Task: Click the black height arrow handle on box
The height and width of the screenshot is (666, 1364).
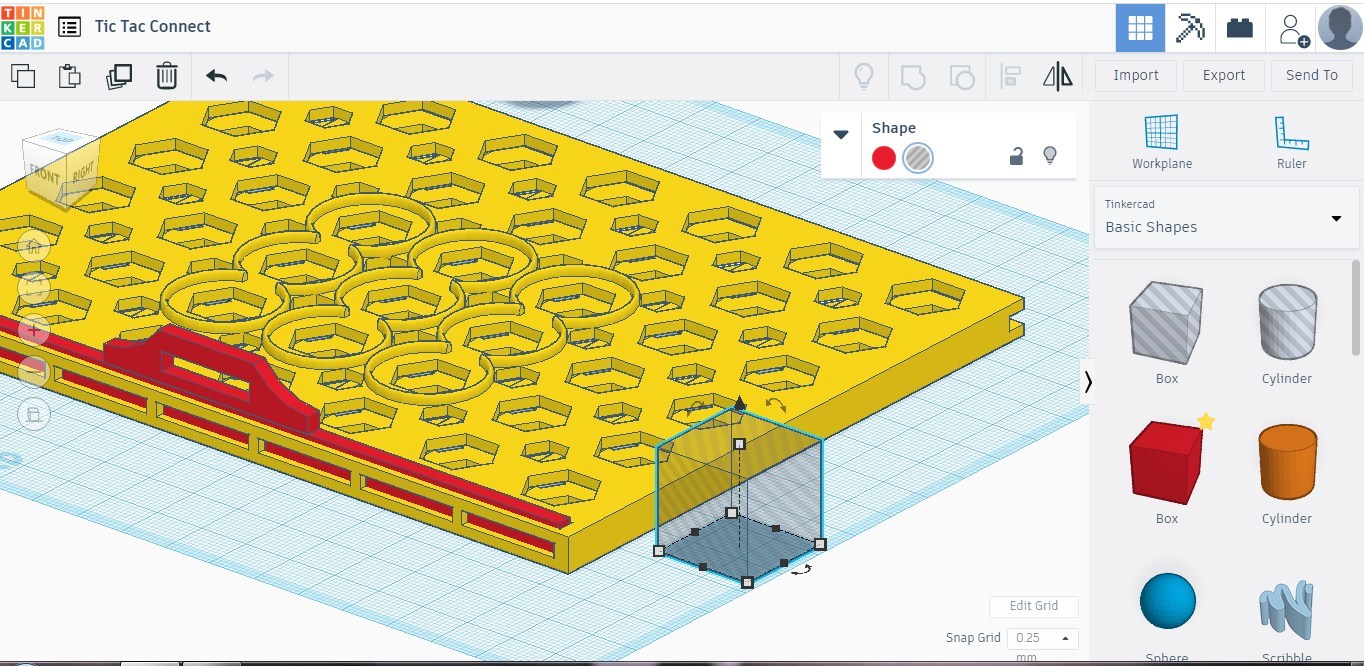Action: (740, 403)
